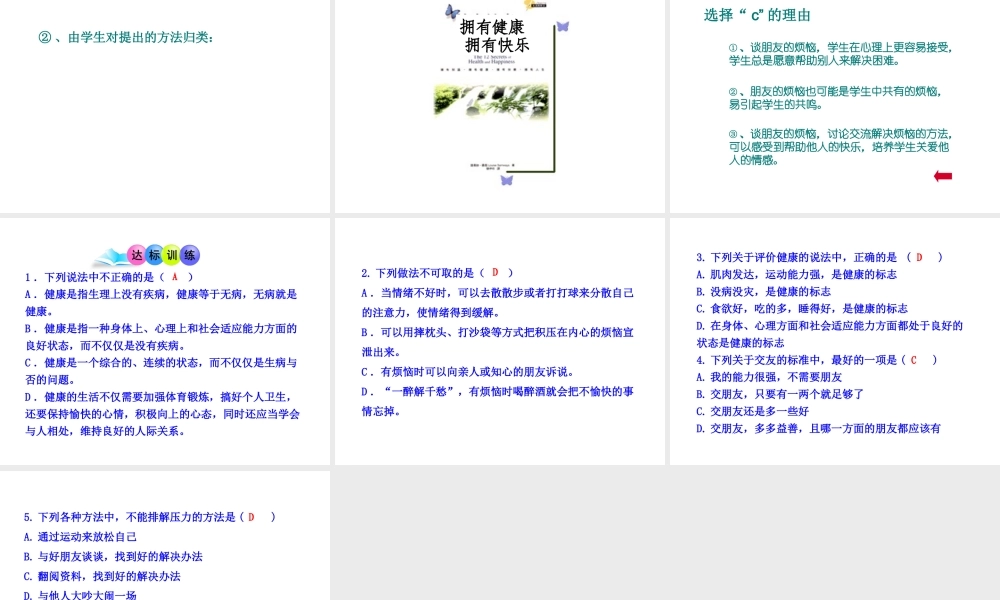
Task: Select option D 交朋友,多多益善
Action: pos(818,428)
